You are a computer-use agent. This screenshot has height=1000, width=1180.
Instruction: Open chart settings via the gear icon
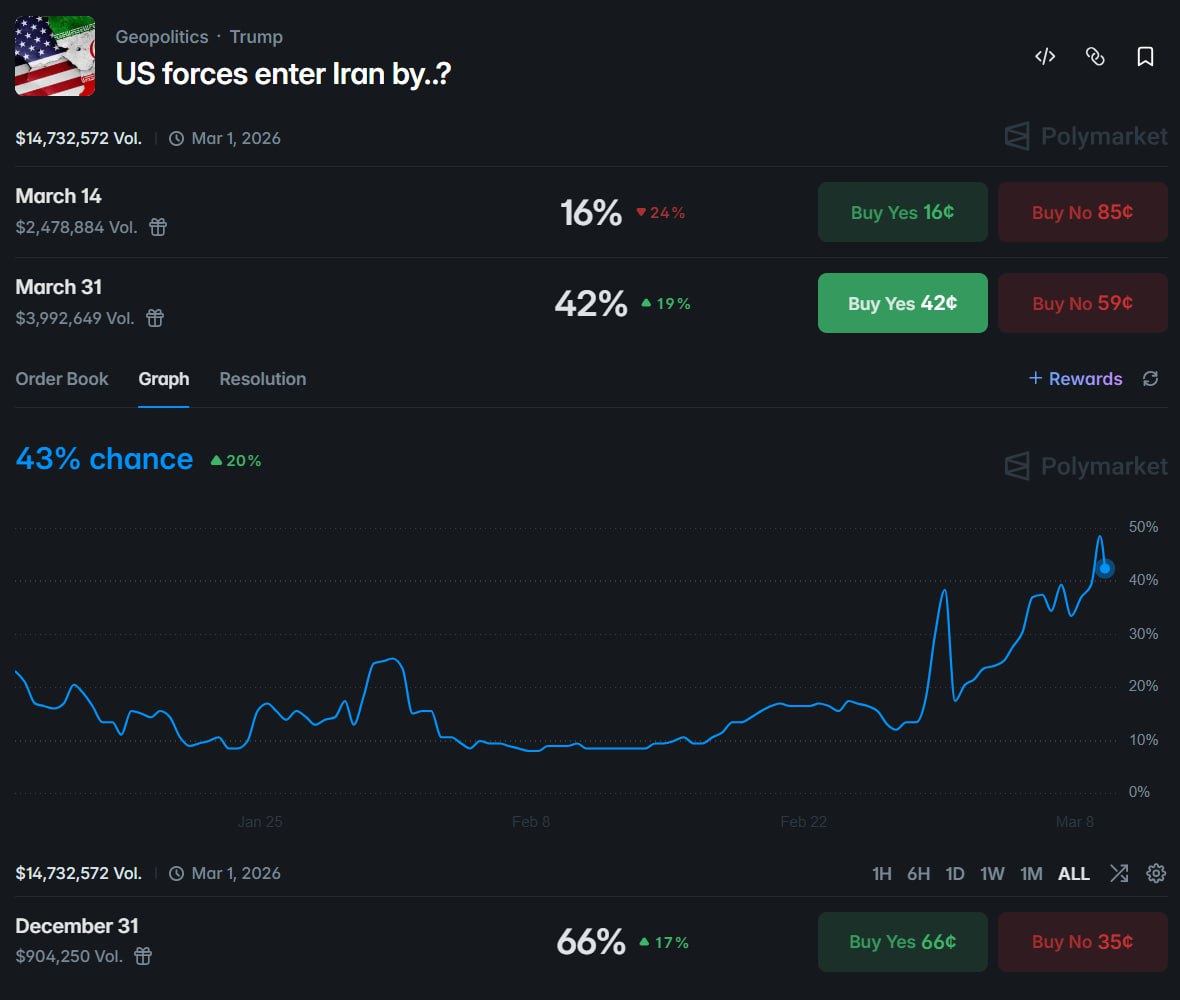click(1155, 873)
